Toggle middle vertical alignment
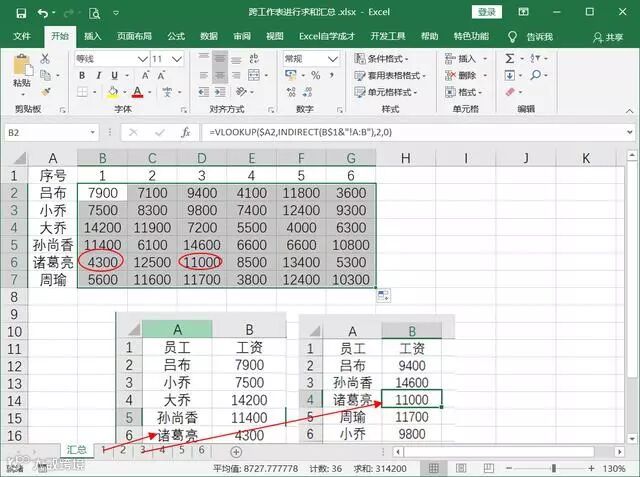 tap(220, 59)
